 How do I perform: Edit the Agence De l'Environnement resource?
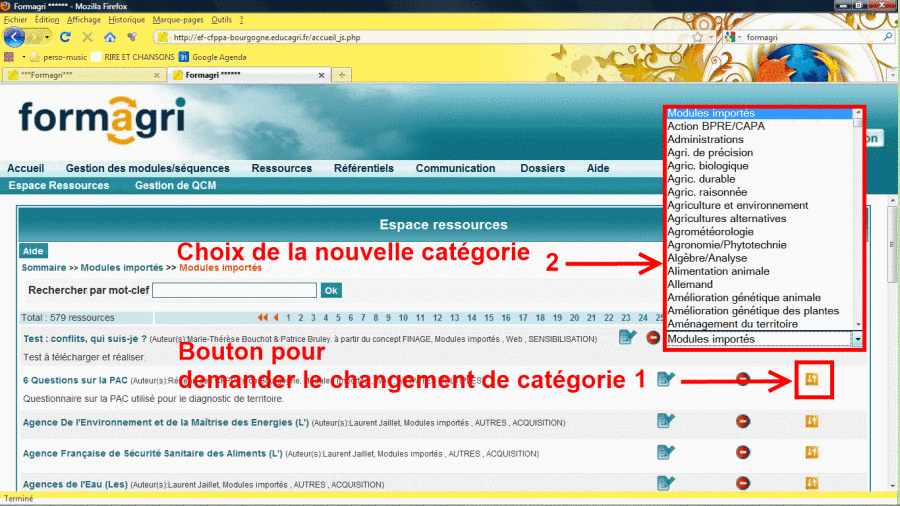tap(665, 421)
